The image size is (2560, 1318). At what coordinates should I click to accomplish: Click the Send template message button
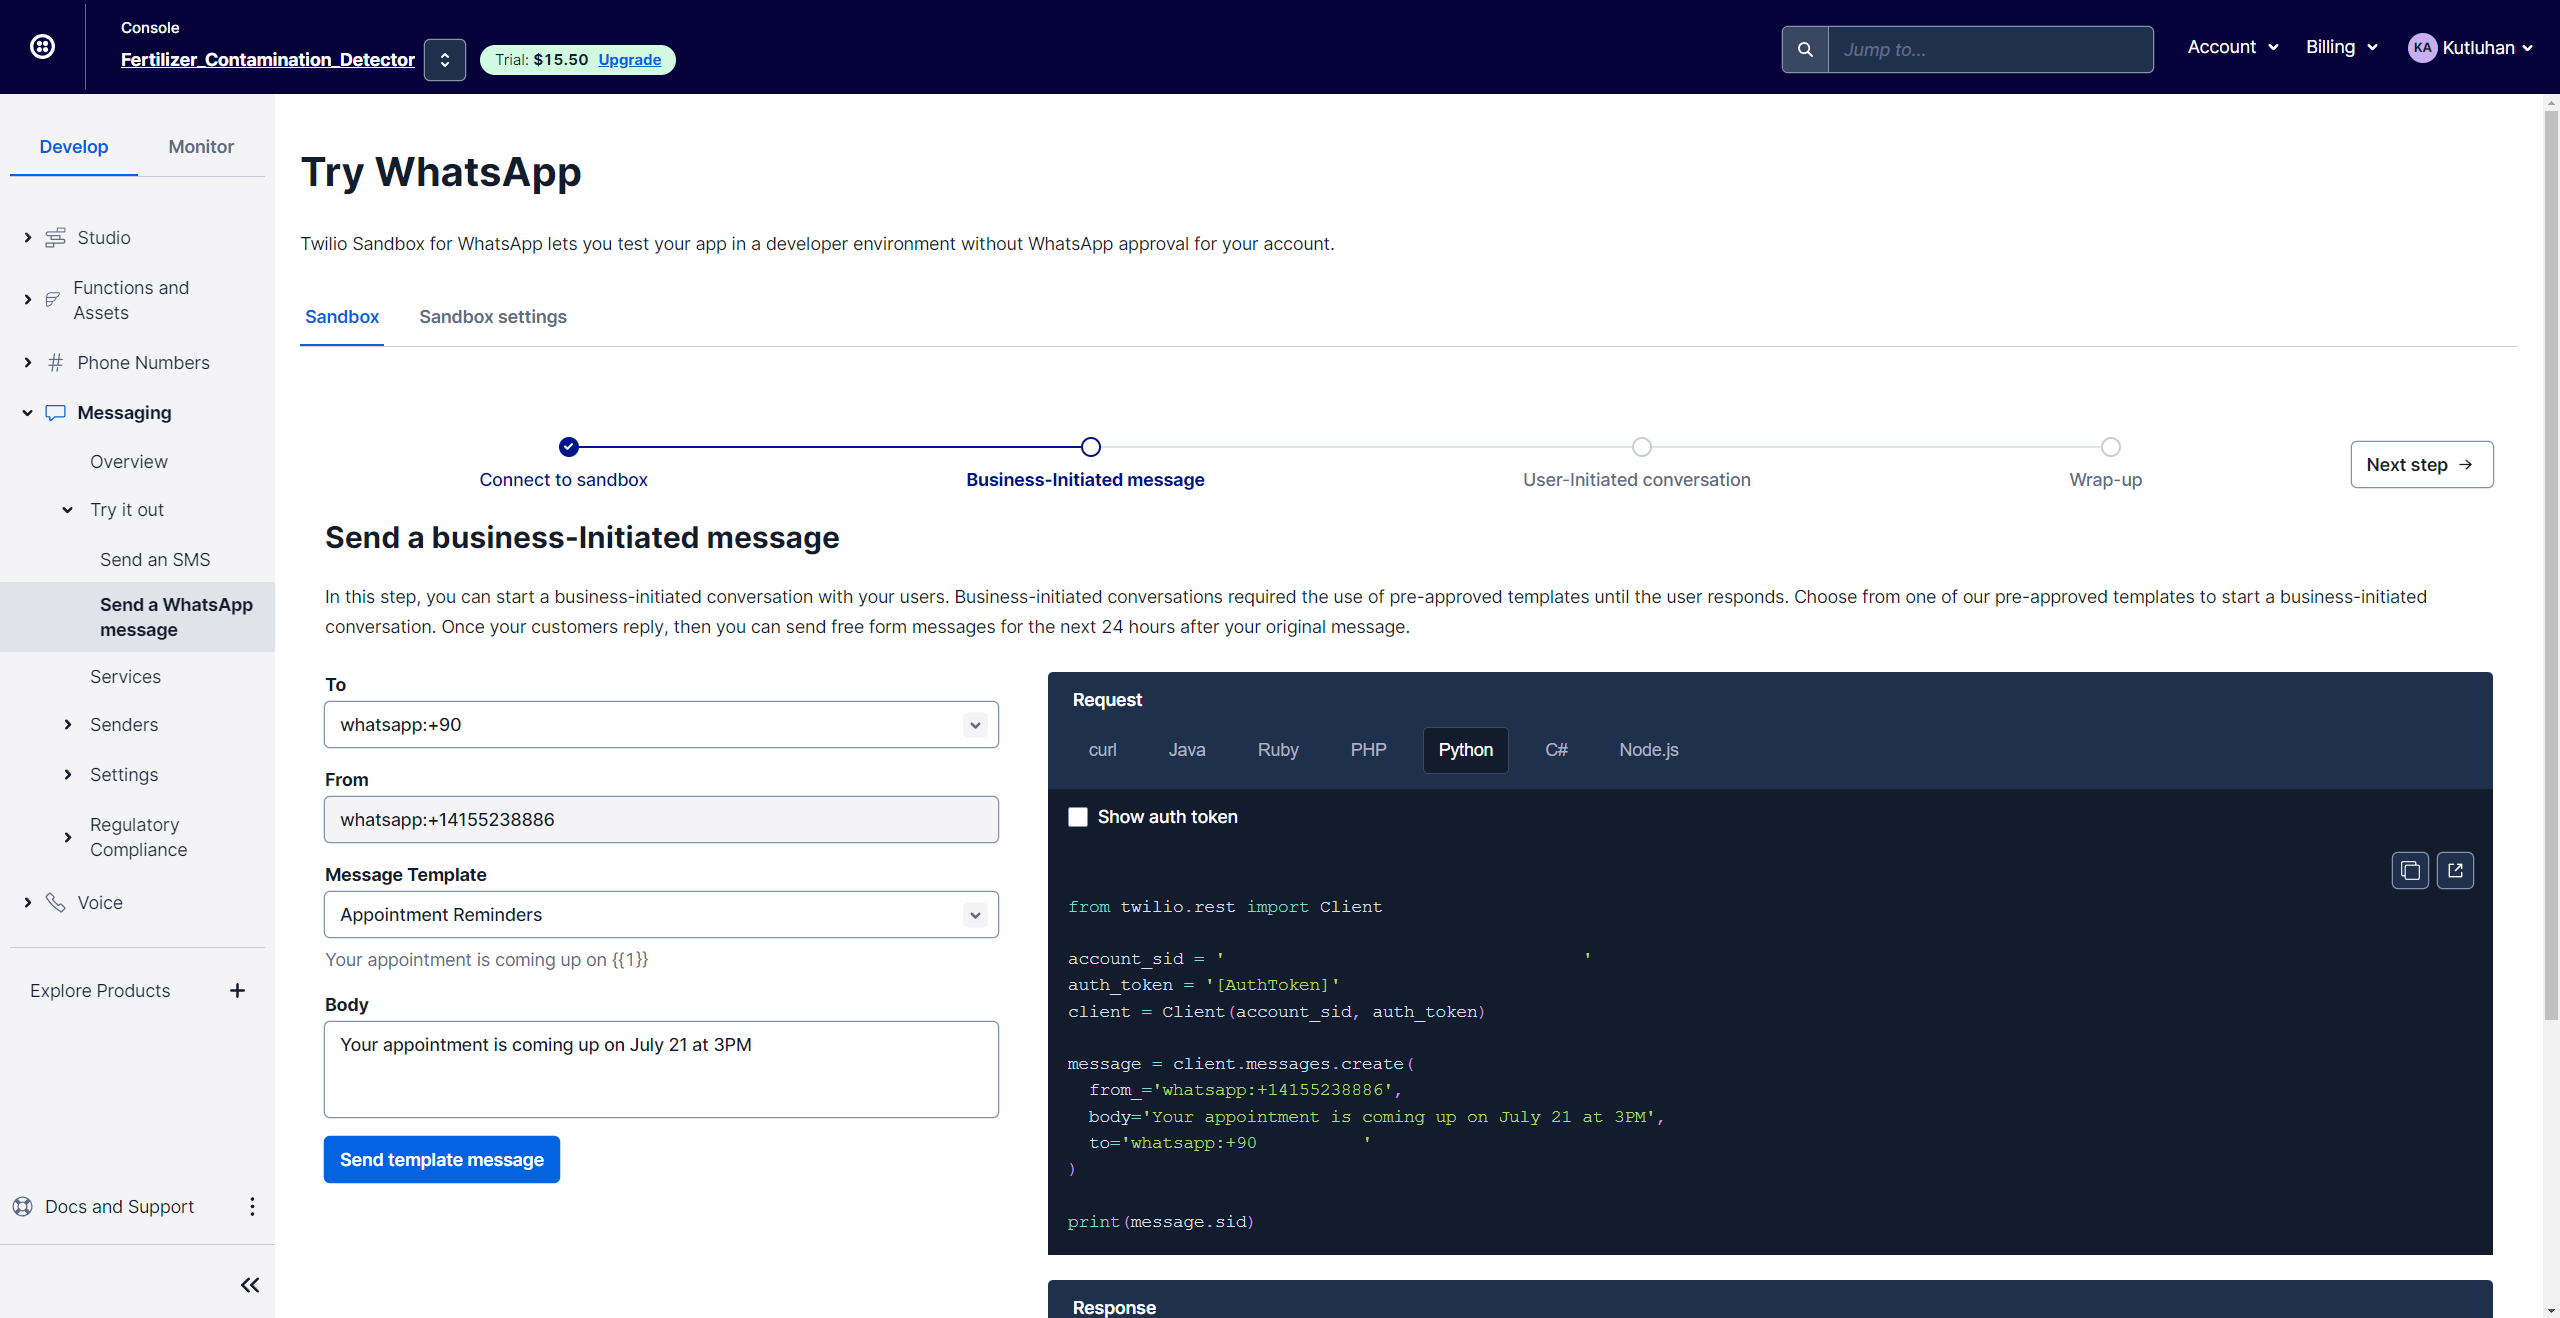441,1159
